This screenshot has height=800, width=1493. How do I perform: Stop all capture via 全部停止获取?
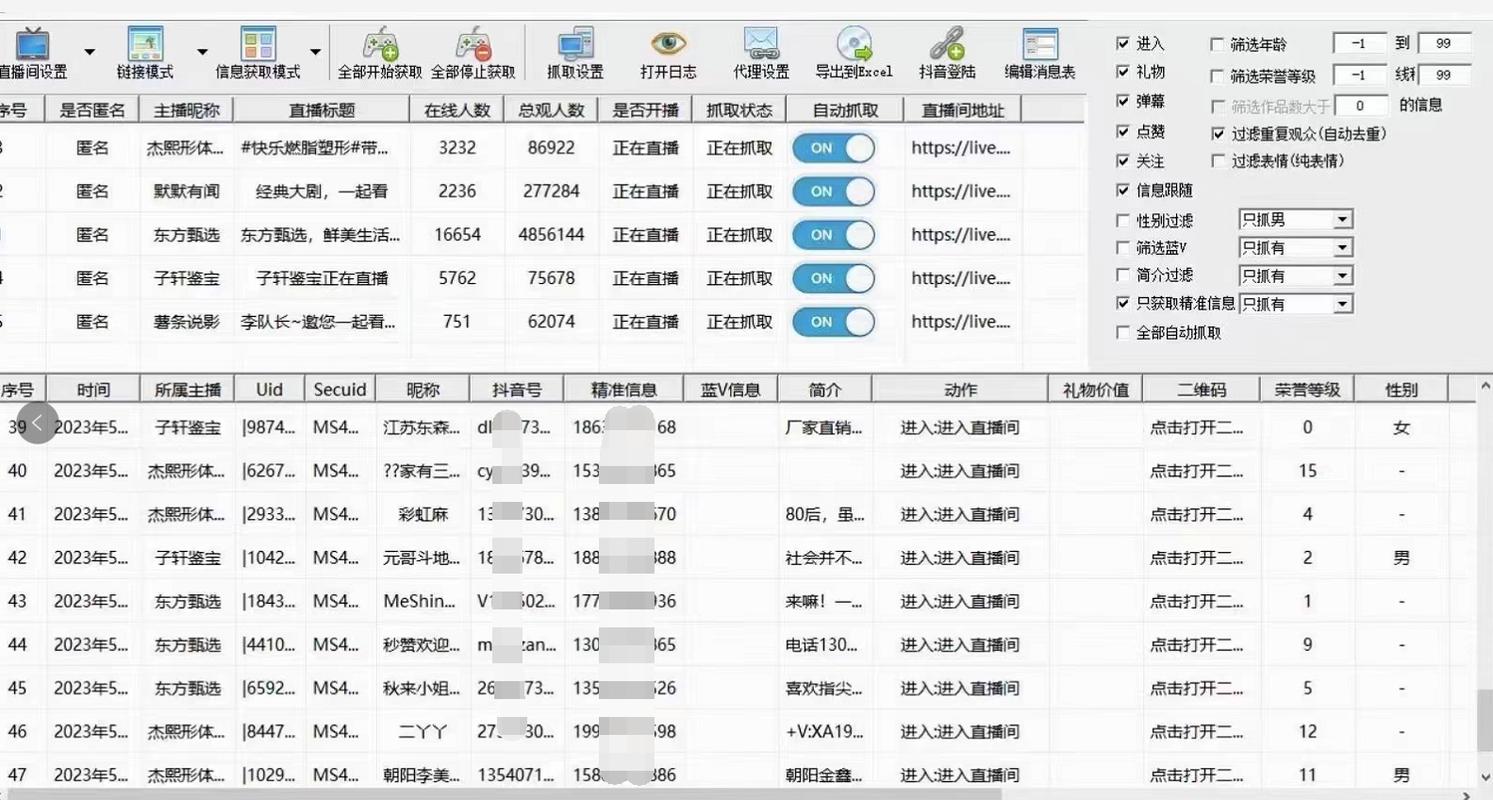point(473,53)
